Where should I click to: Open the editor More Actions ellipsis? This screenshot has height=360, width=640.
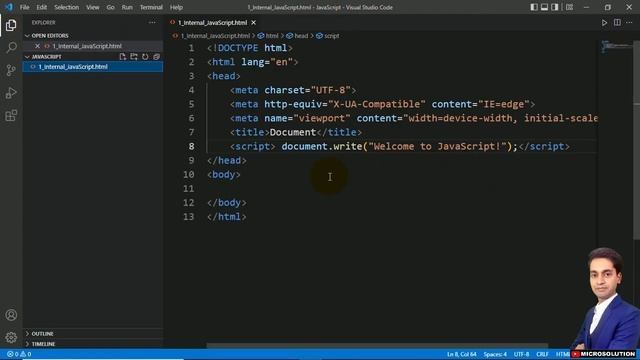pyautogui.click(x=629, y=23)
